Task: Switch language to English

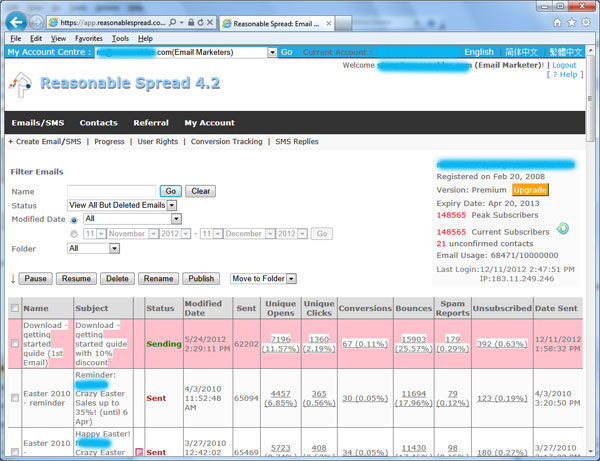Action: 479,52
